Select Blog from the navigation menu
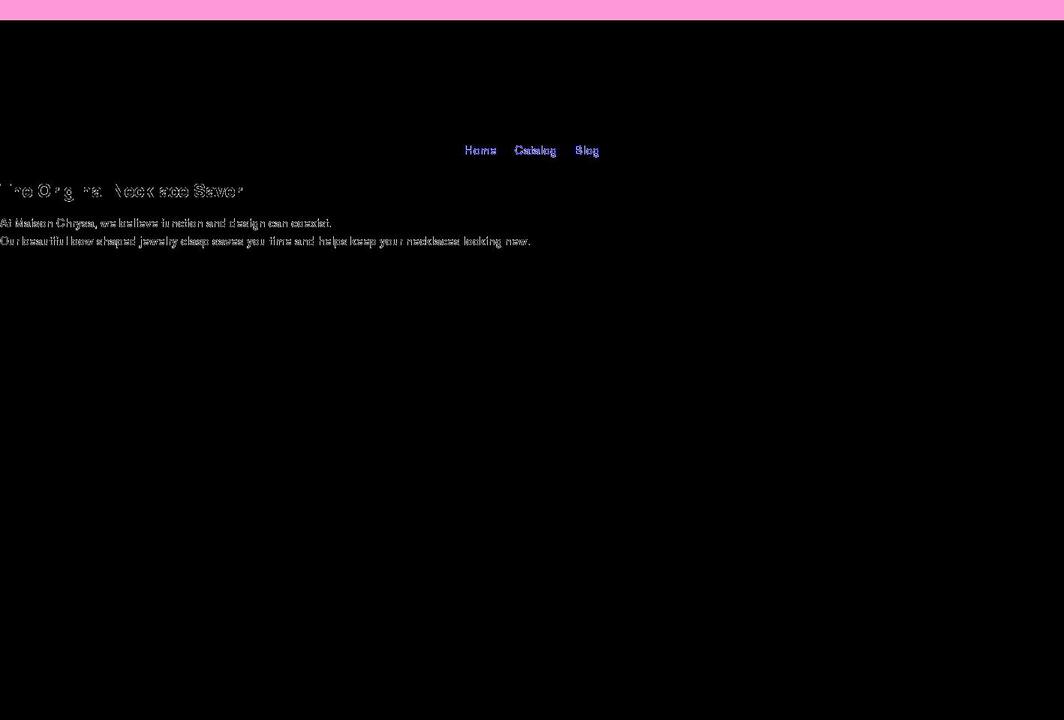 (x=587, y=150)
